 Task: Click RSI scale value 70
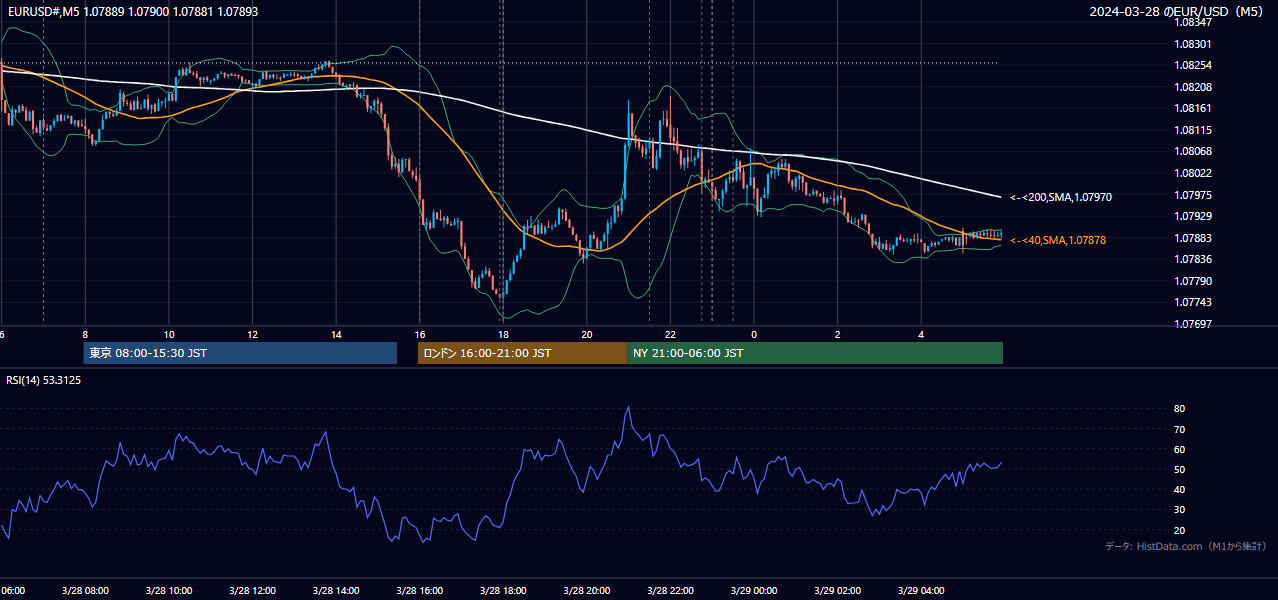[x=1180, y=429]
